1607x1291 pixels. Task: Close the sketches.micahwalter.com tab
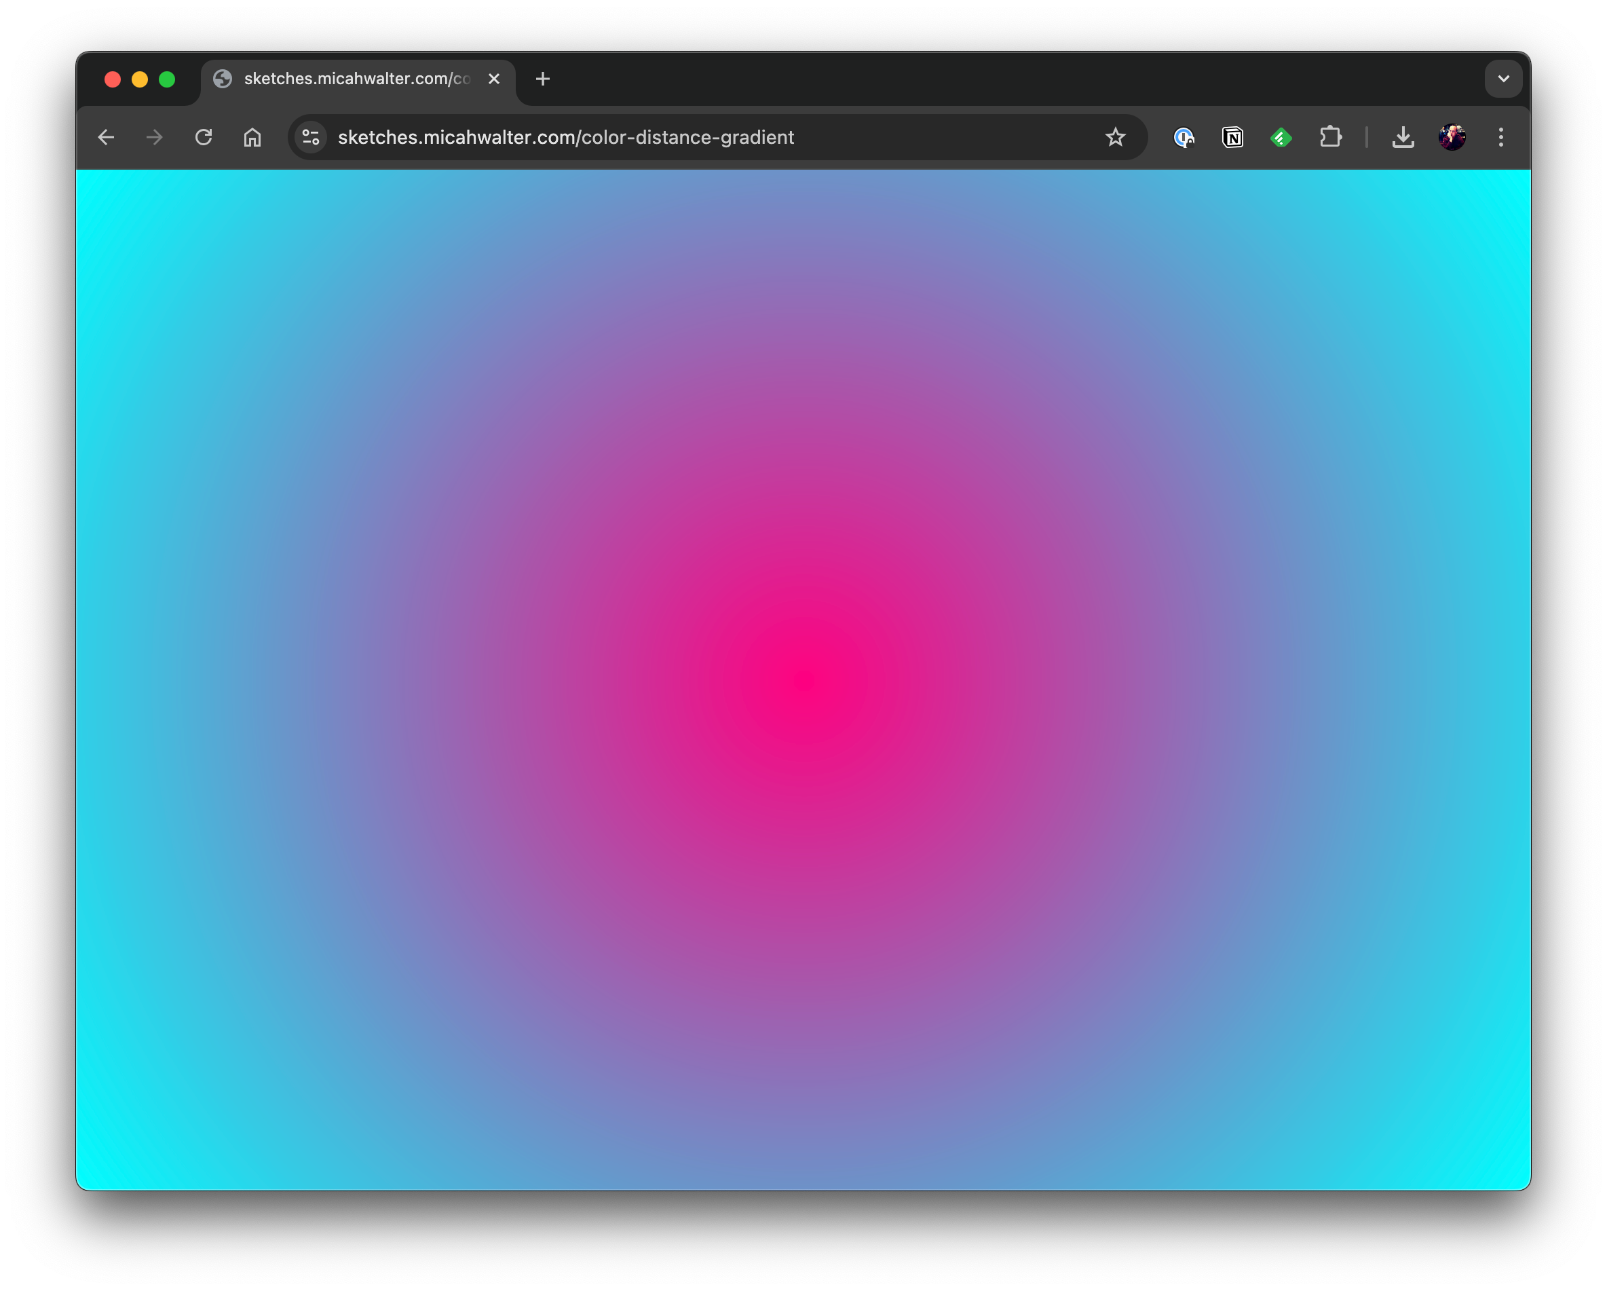[x=494, y=79]
